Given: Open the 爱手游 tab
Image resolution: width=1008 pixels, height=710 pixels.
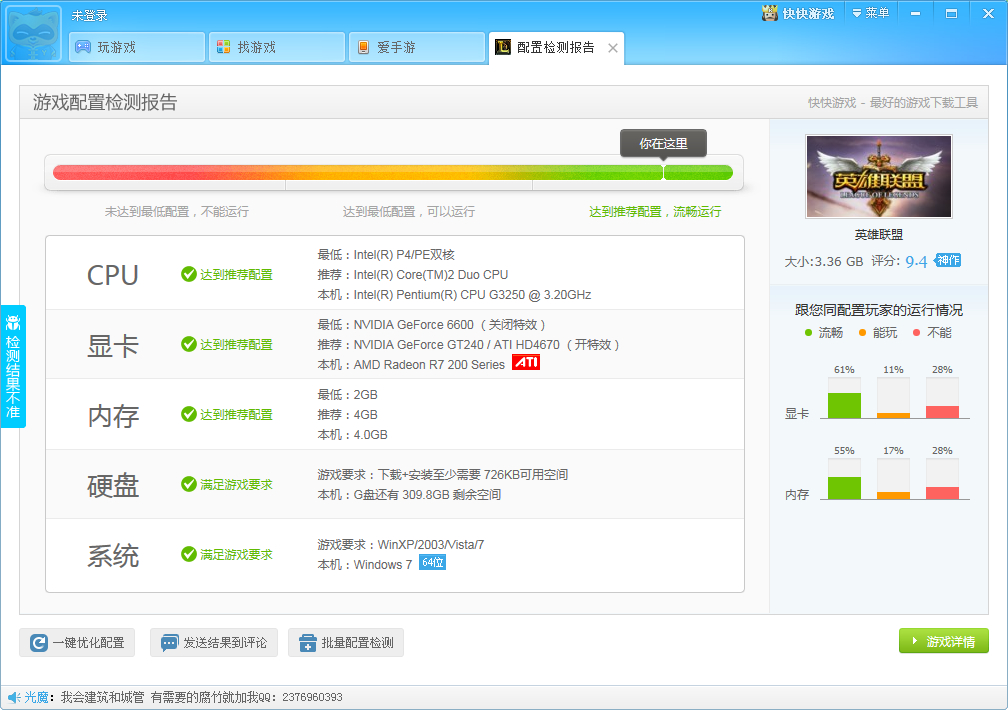Looking at the screenshot, I should click(417, 47).
